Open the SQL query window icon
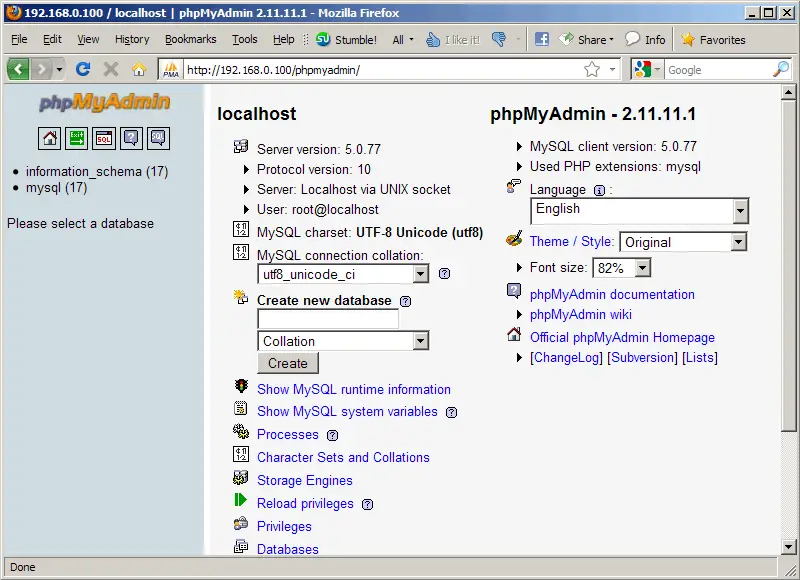 click(x=104, y=138)
